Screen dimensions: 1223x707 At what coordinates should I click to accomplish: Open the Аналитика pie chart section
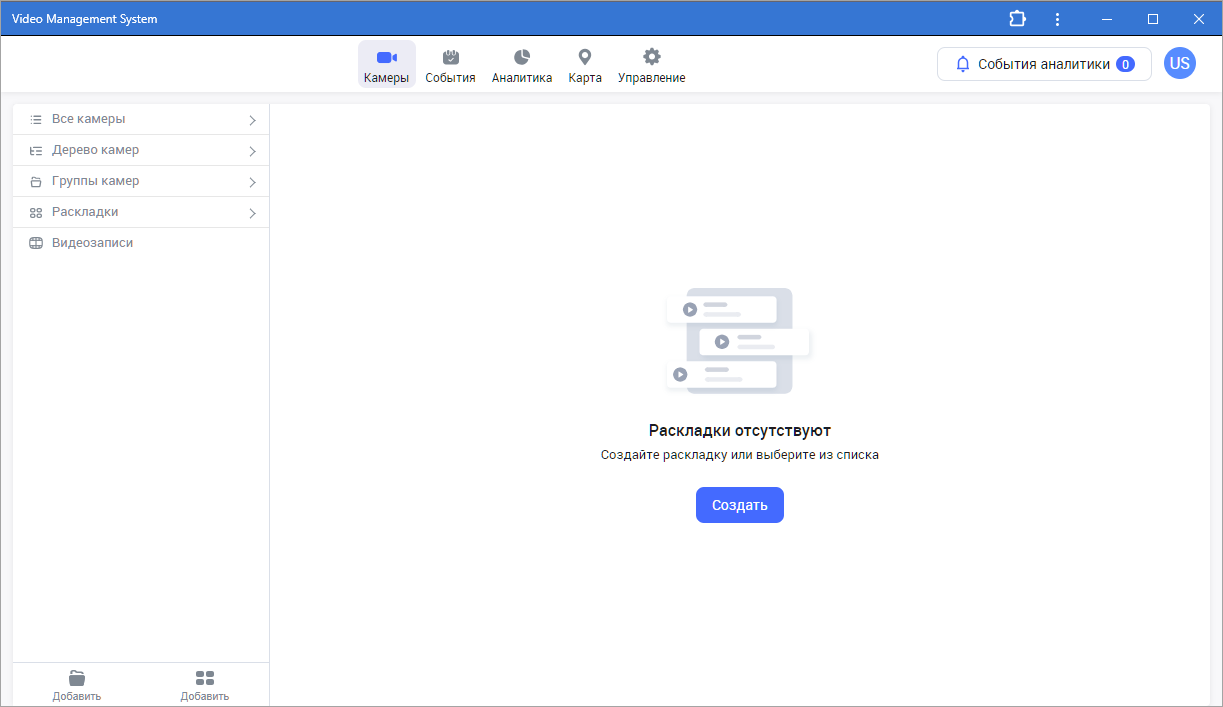[521, 65]
